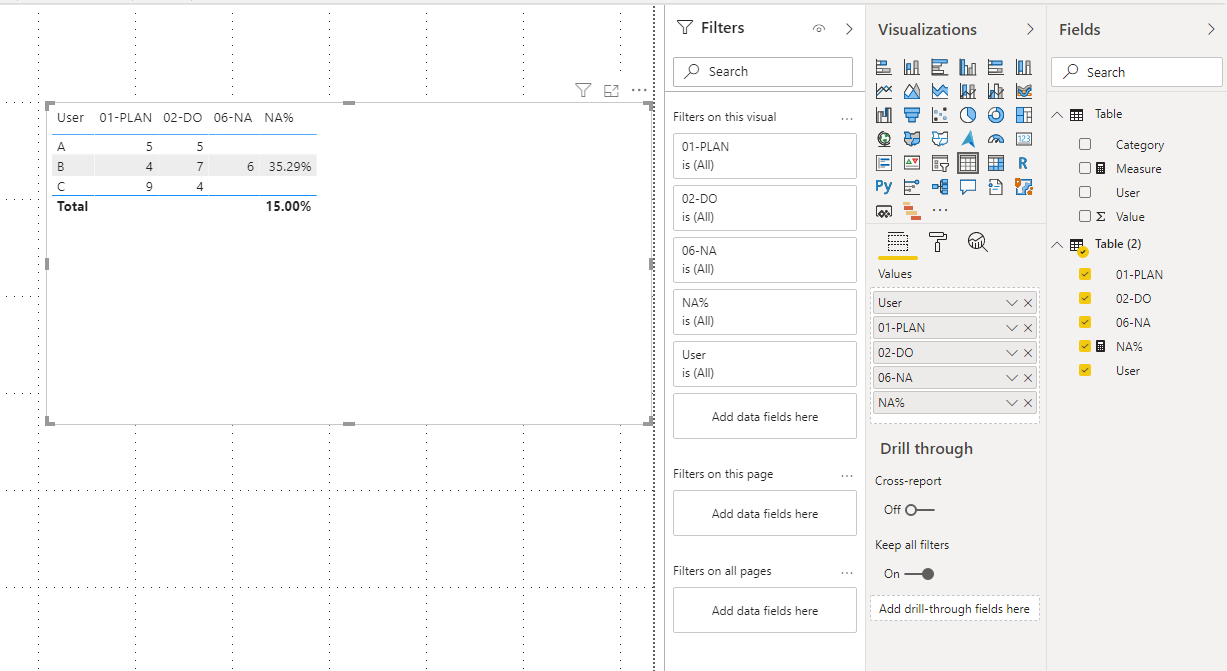This screenshot has width=1227, height=671.
Task: Click Add drill-through fields here box
Action: point(955,608)
